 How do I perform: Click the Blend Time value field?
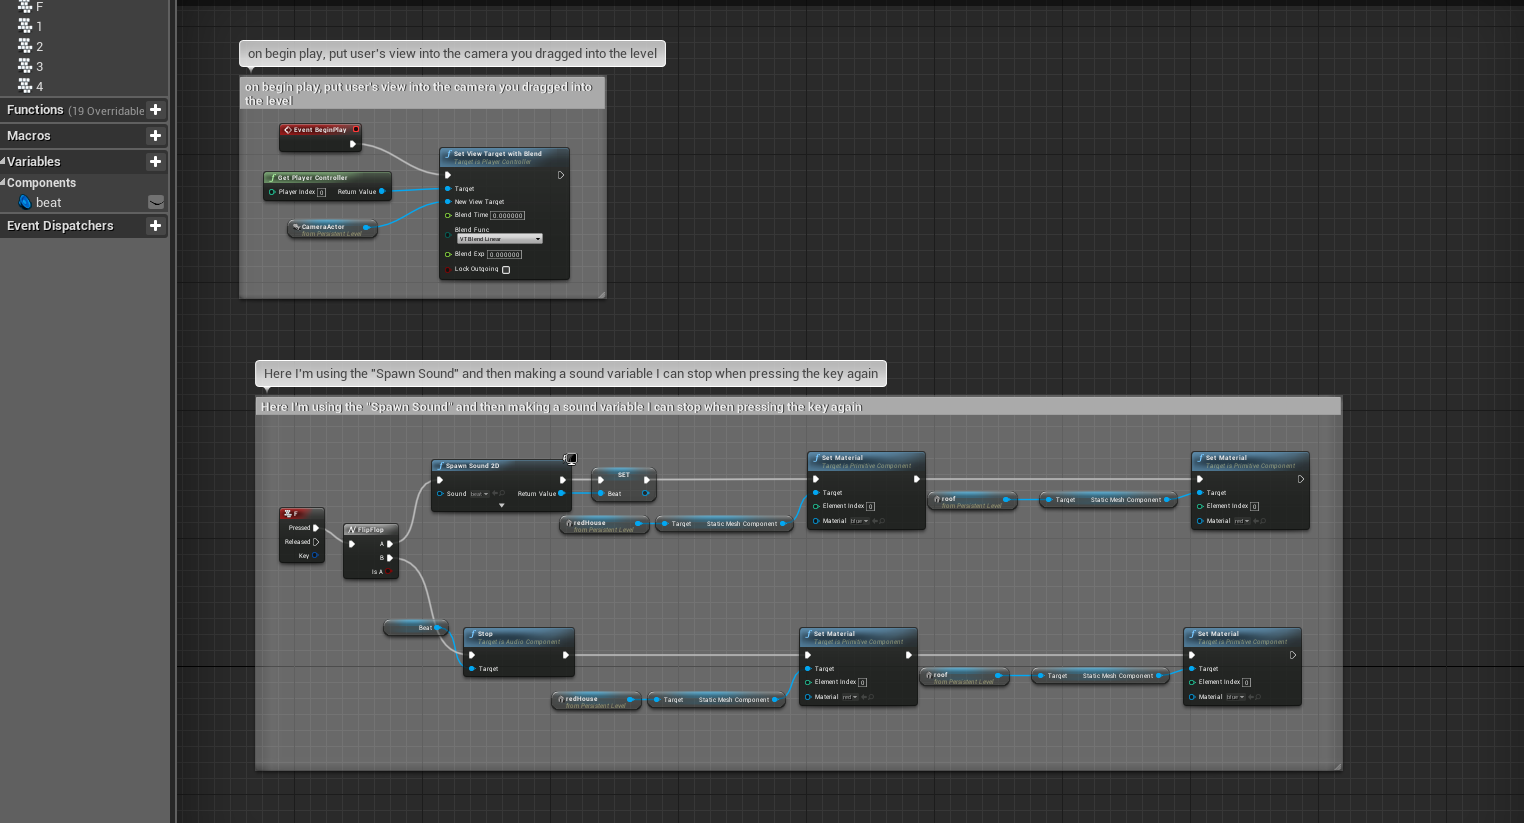pyautogui.click(x=507, y=215)
